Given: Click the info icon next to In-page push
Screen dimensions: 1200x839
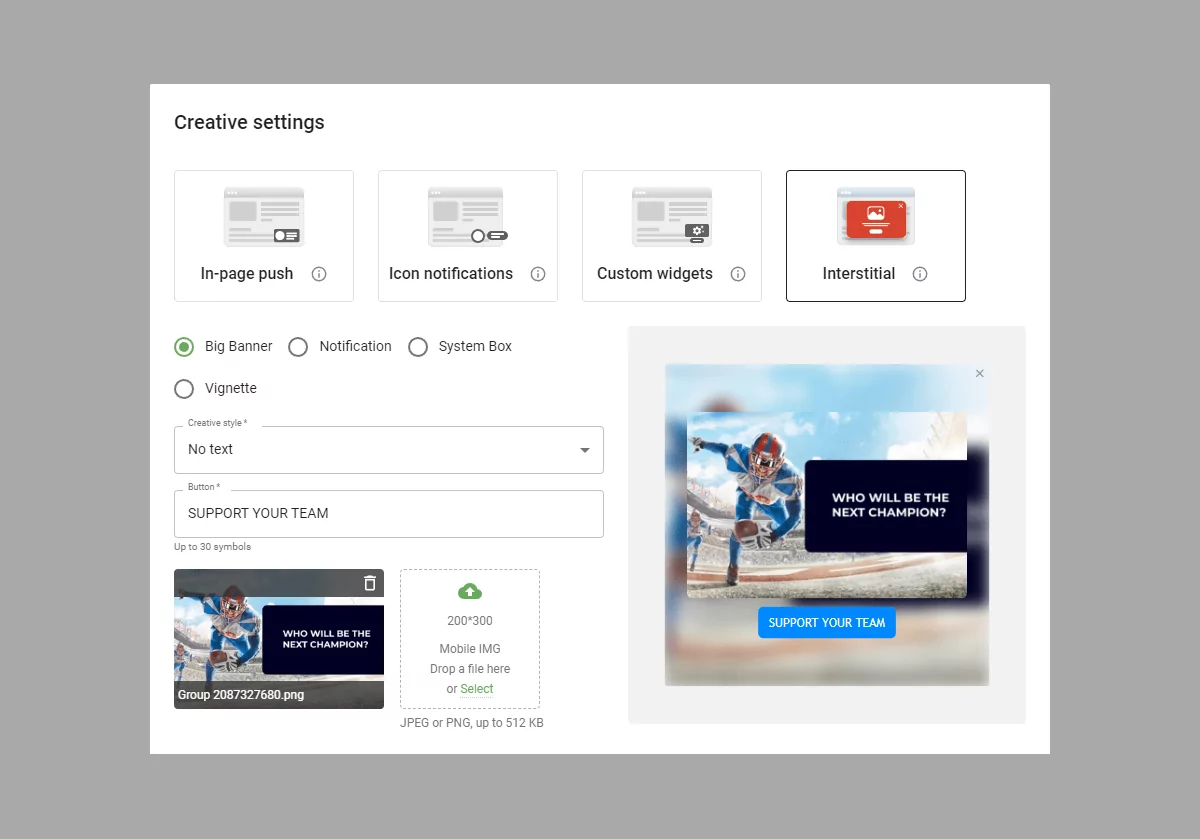Looking at the screenshot, I should [319, 274].
